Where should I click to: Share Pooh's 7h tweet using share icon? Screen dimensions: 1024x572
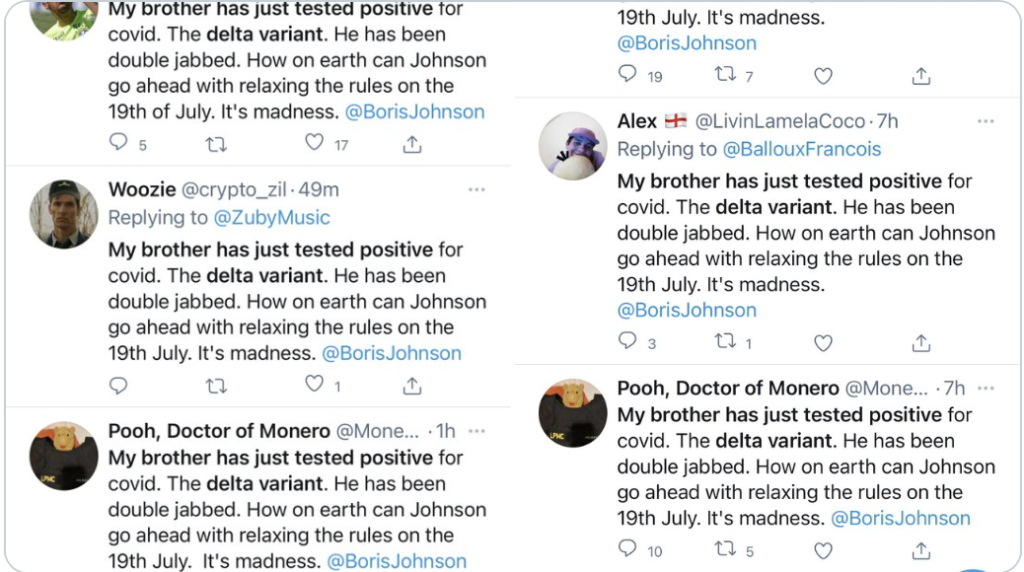[x=921, y=550]
